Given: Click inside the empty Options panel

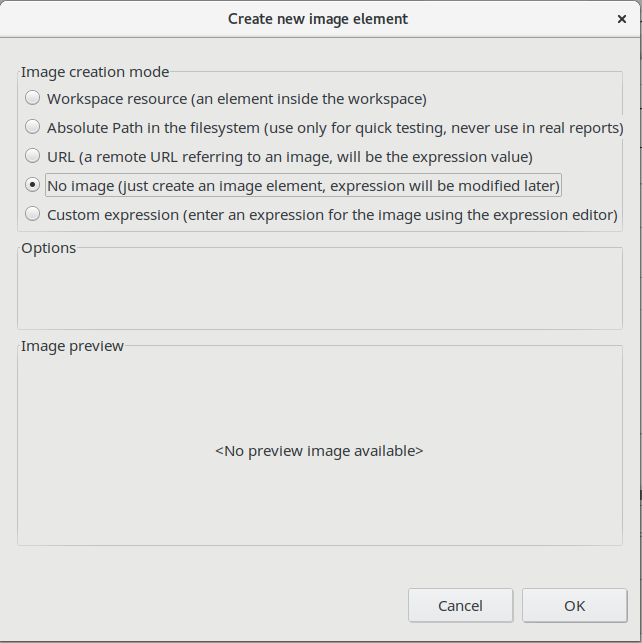Looking at the screenshot, I should (x=319, y=292).
